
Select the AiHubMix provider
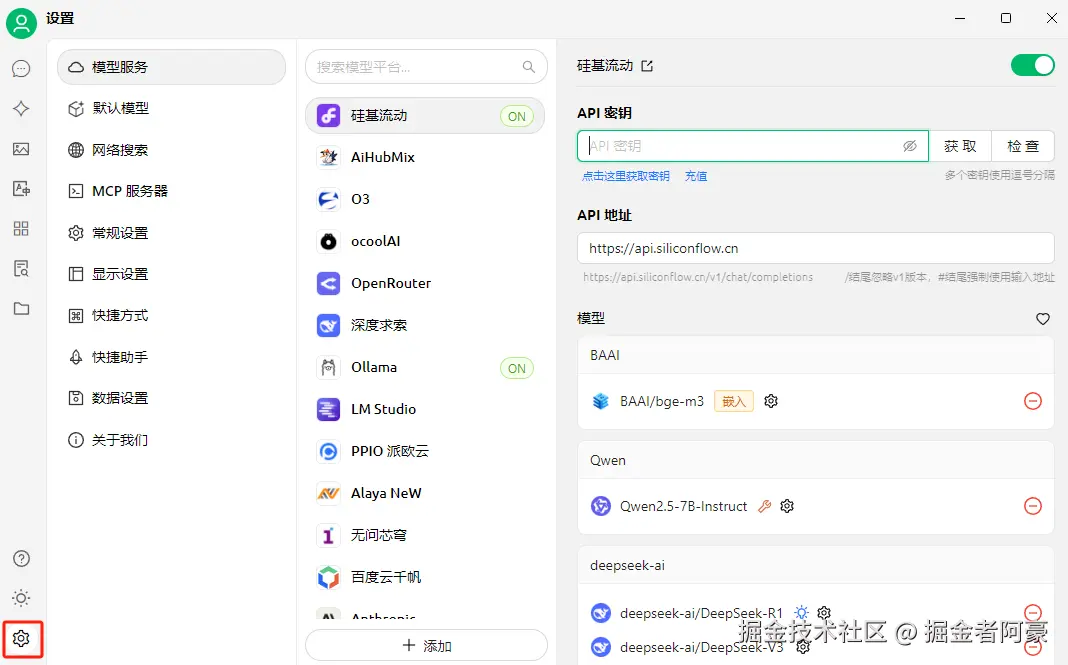point(425,157)
